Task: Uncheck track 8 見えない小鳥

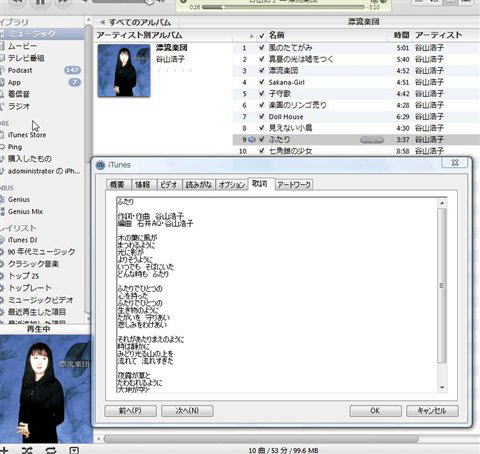Action: 262,128
